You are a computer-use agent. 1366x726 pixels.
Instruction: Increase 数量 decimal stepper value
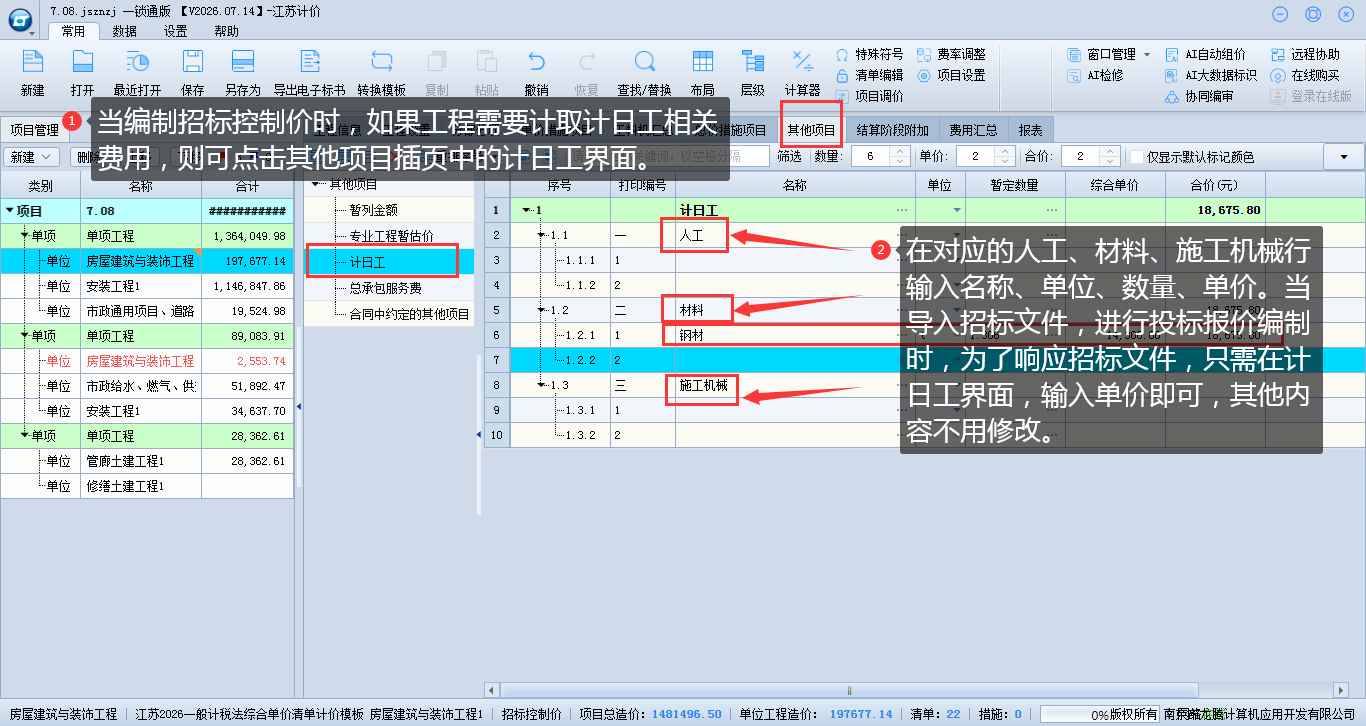(x=899, y=151)
